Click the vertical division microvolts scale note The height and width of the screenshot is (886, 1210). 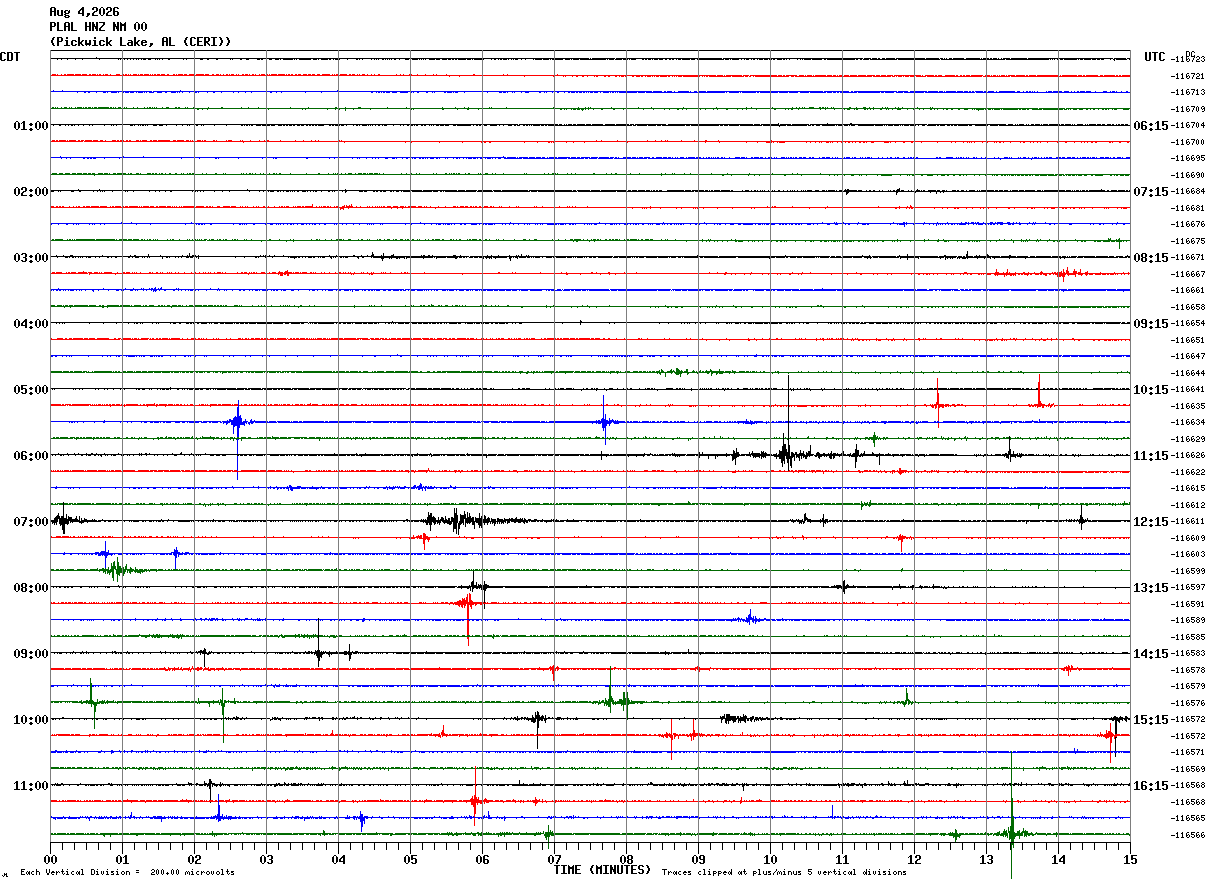[x=128, y=872]
